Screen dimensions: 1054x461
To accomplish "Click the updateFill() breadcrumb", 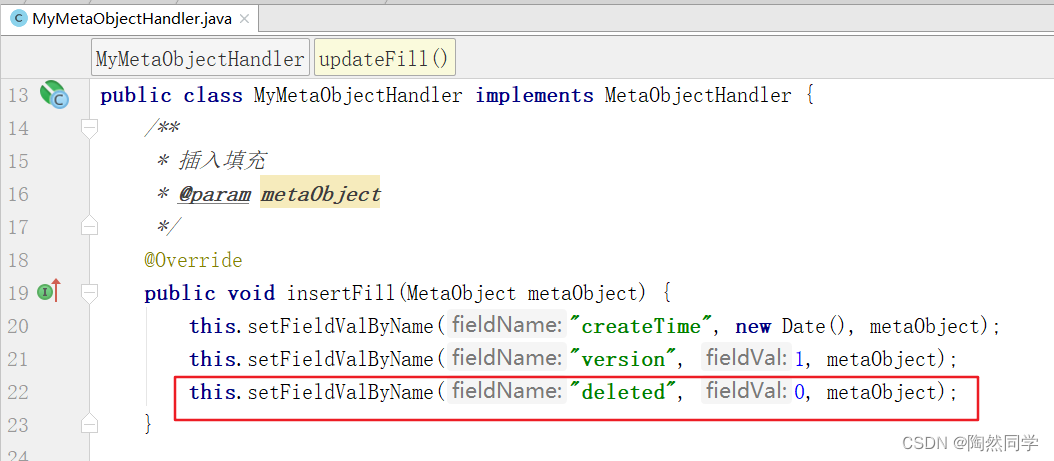I will (385, 59).
